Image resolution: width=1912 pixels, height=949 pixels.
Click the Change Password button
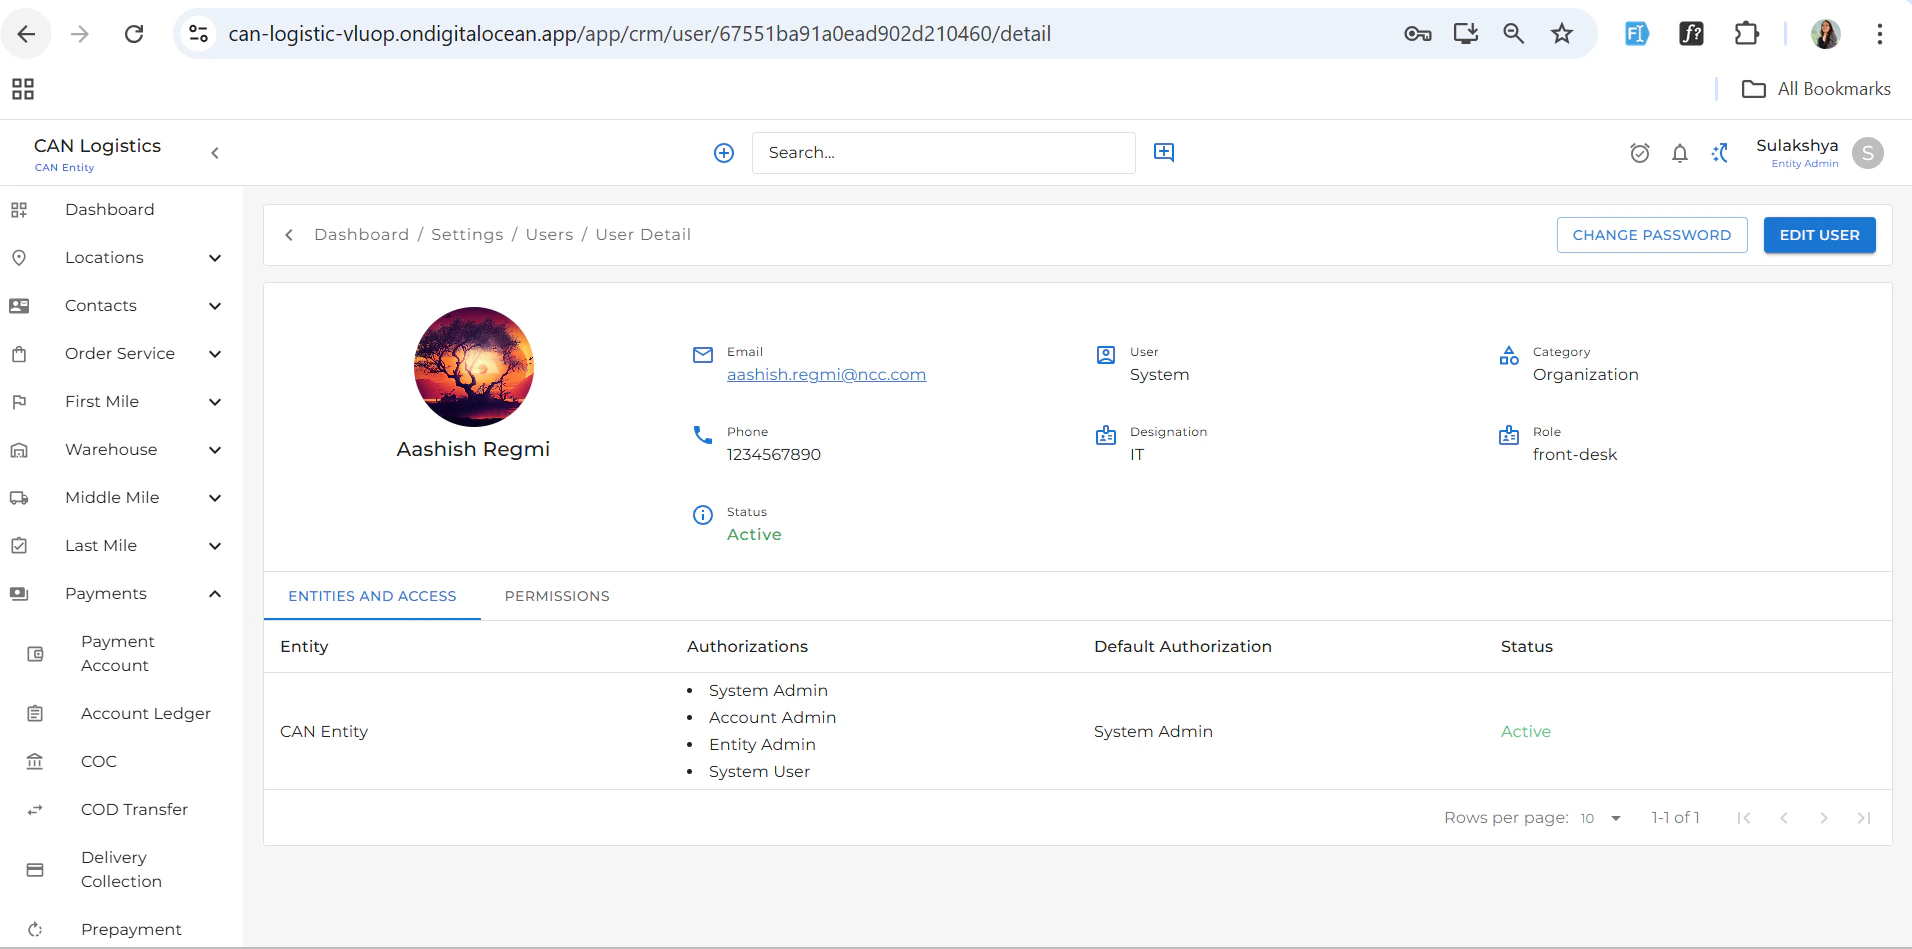coord(1652,235)
